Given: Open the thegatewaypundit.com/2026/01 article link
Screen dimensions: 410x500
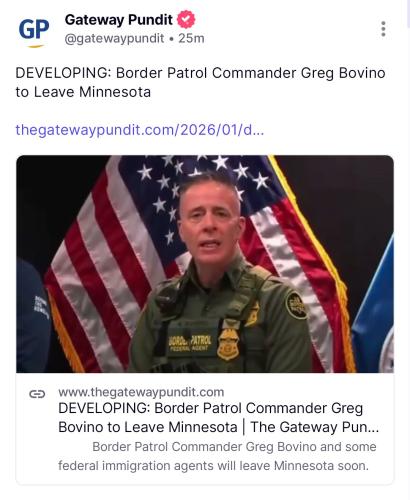Looking at the screenshot, I should pyautogui.click(x=140, y=130).
